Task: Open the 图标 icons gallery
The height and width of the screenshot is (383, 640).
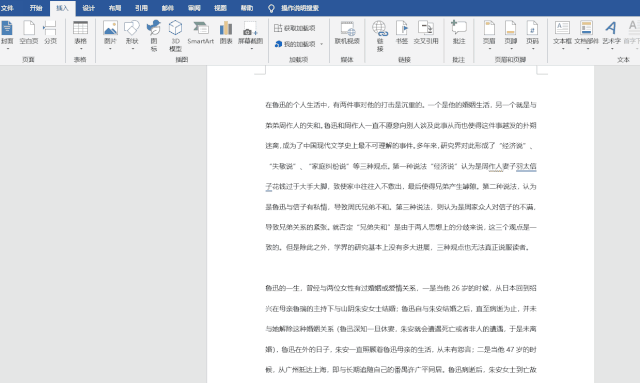Action: pyautogui.click(x=153, y=36)
